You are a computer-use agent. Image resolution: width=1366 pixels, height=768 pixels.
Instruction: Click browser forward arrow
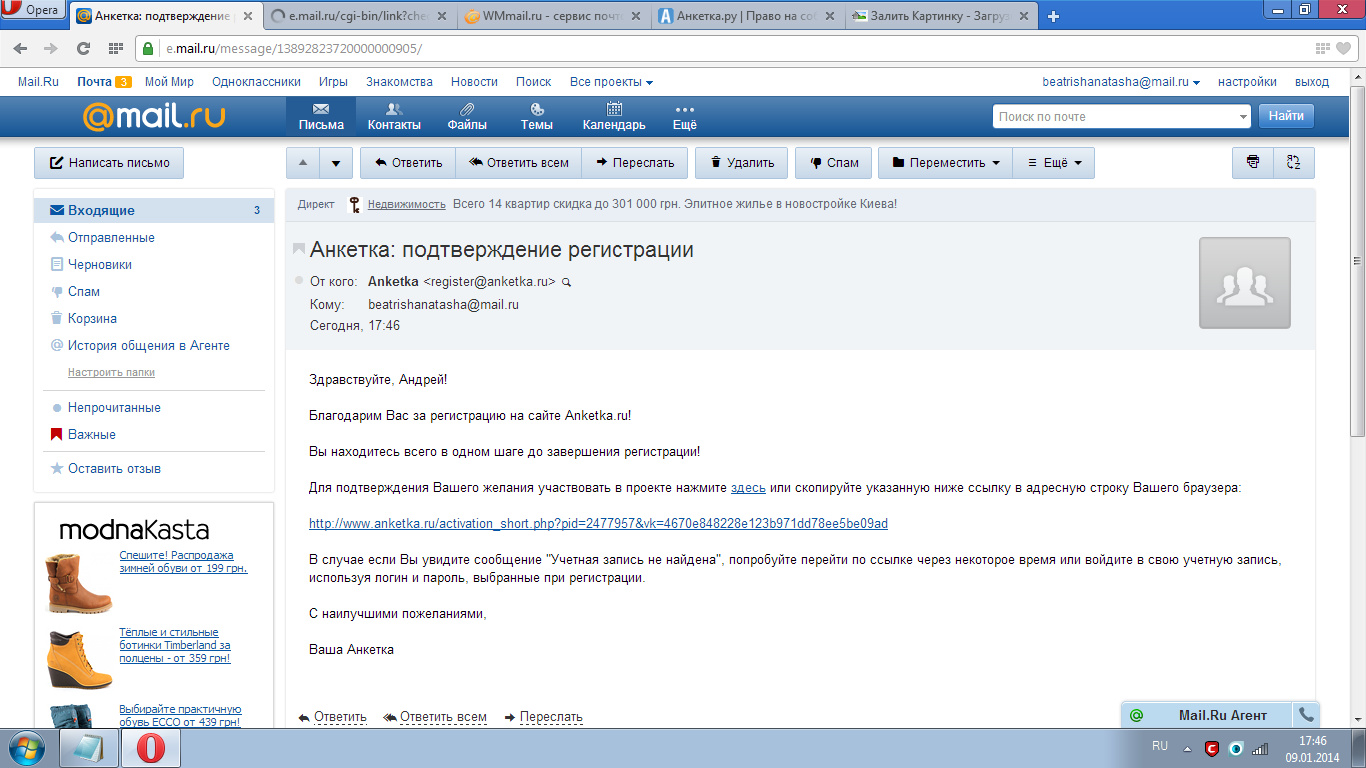(51, 48)
